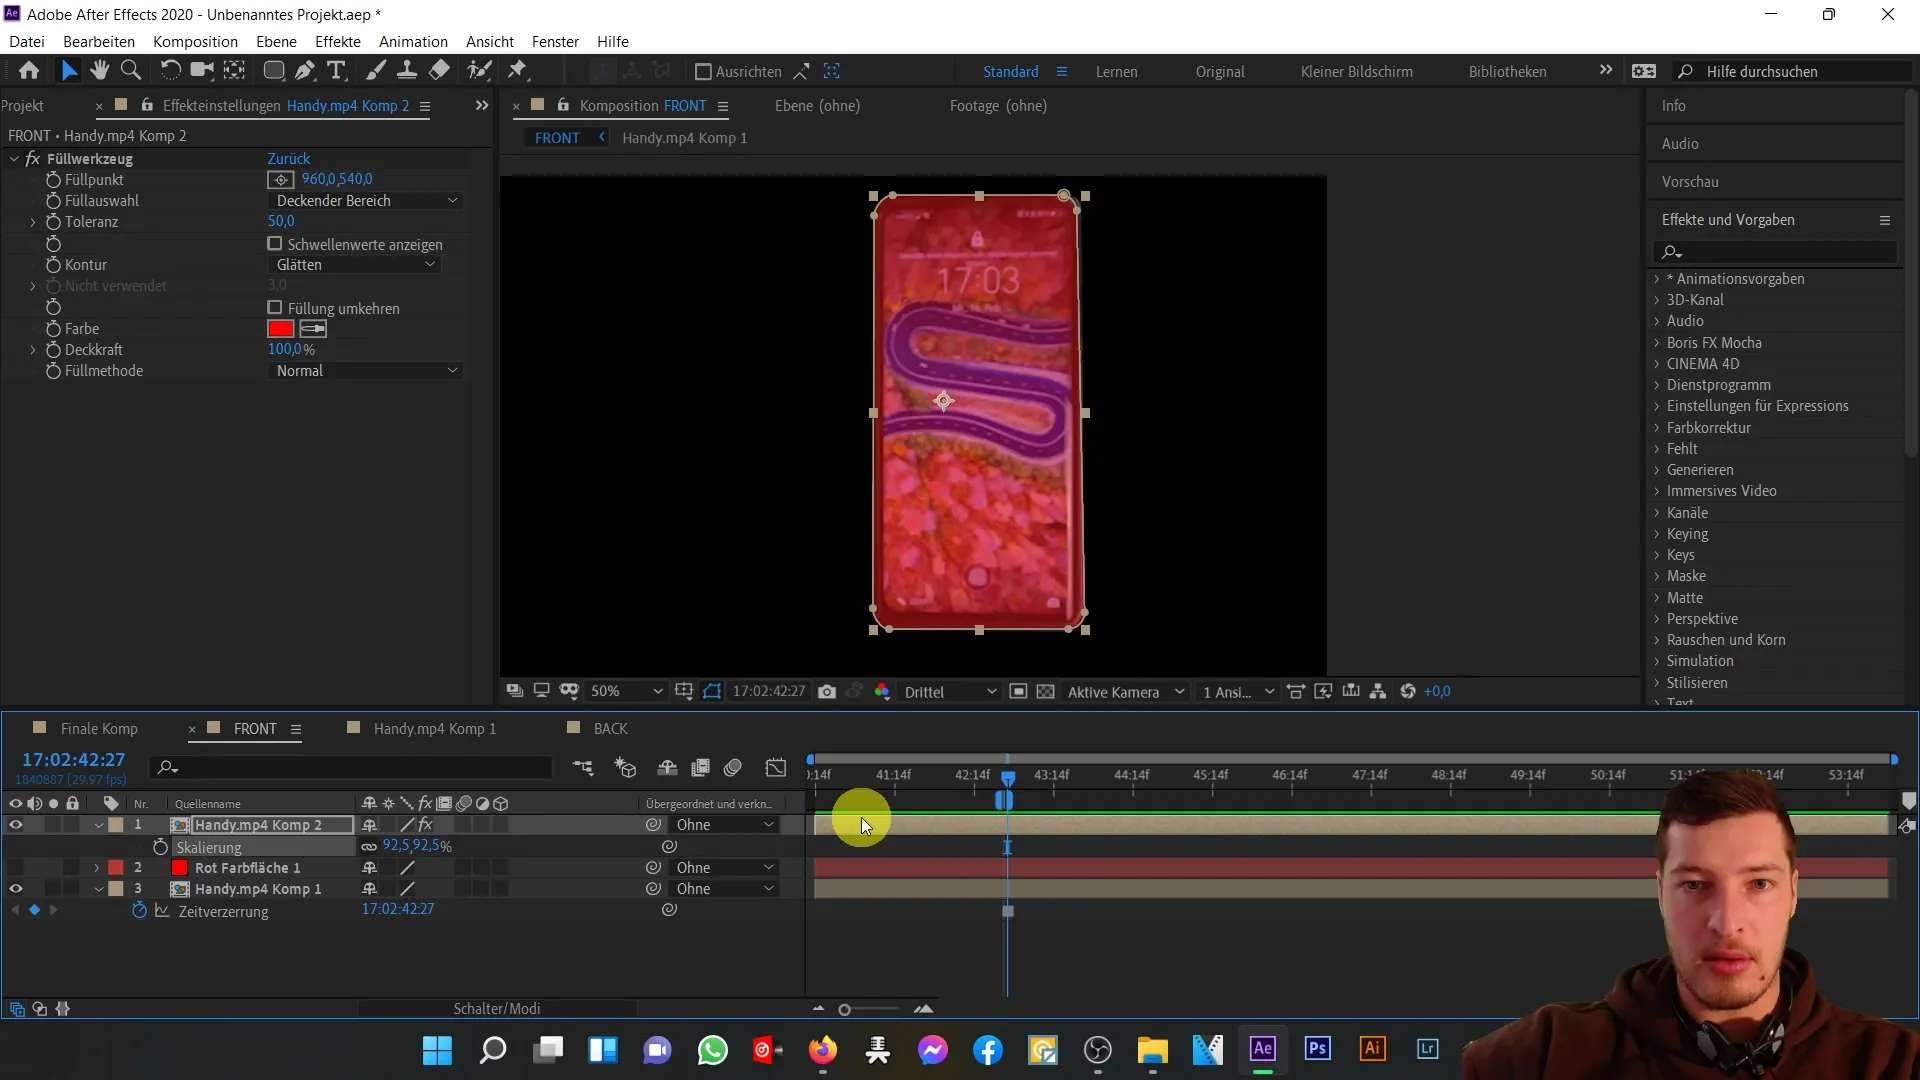Toggle transparency grid icon in viewer
Viewport: 1920px width, 1080px height.
click(1045, 692)
